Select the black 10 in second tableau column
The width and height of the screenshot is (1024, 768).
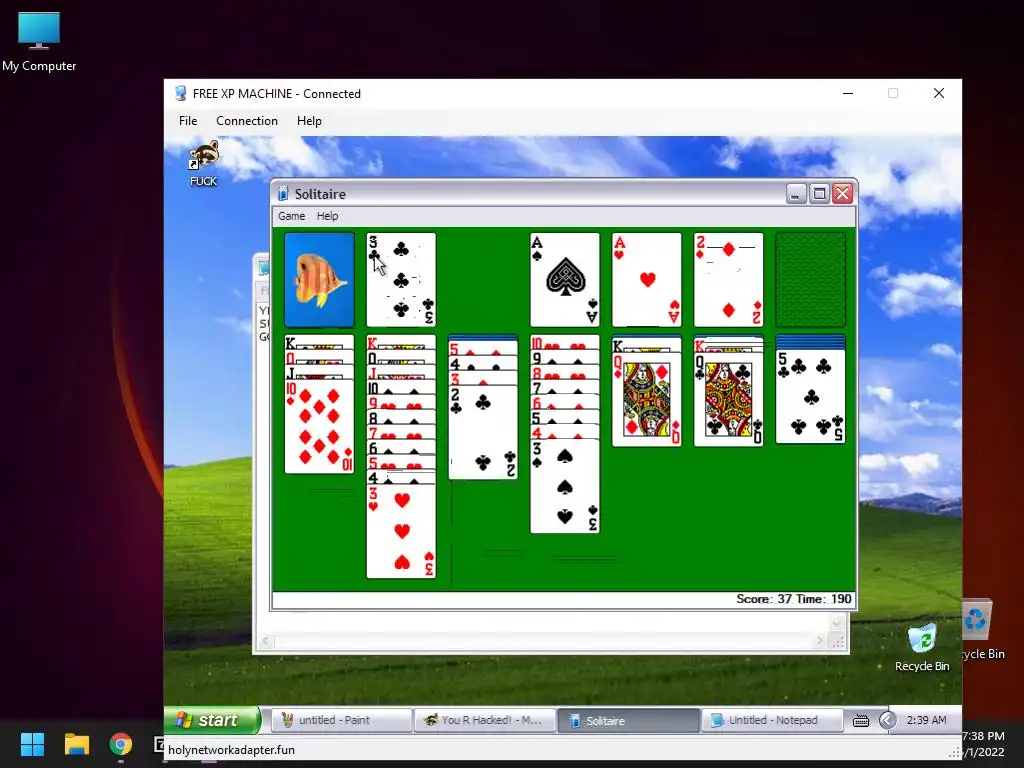coord(401,388)
